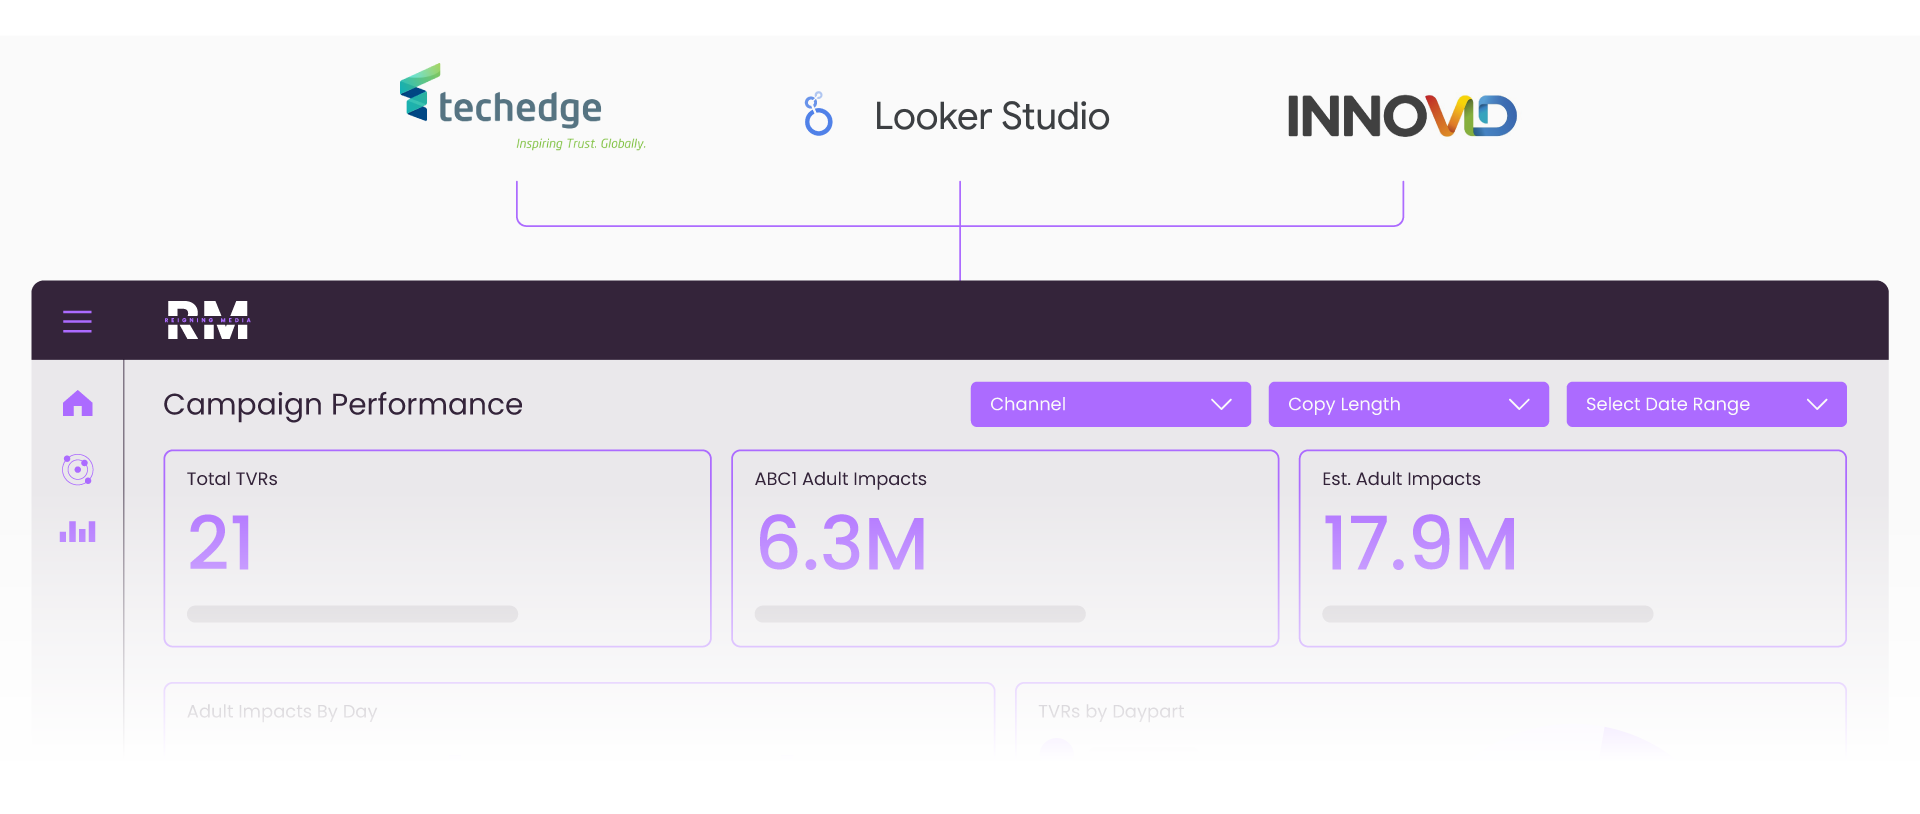Click the techedge logo

click(x=522, y=107)
